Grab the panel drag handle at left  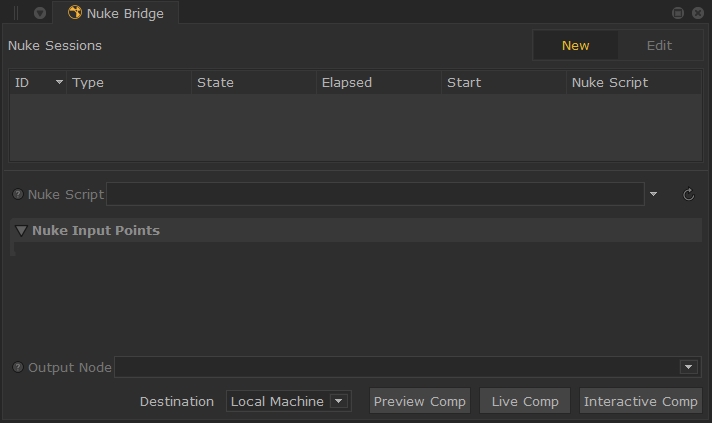point(16,13)
